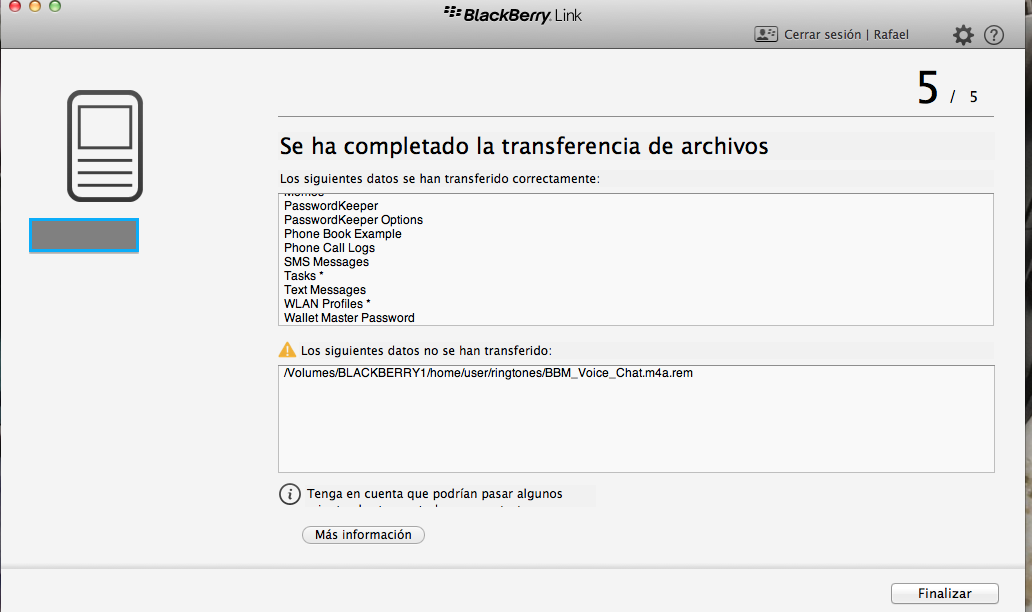Screen dimensions: 1032x612
Task: Click the user account card icon
Action: [766, 35]
